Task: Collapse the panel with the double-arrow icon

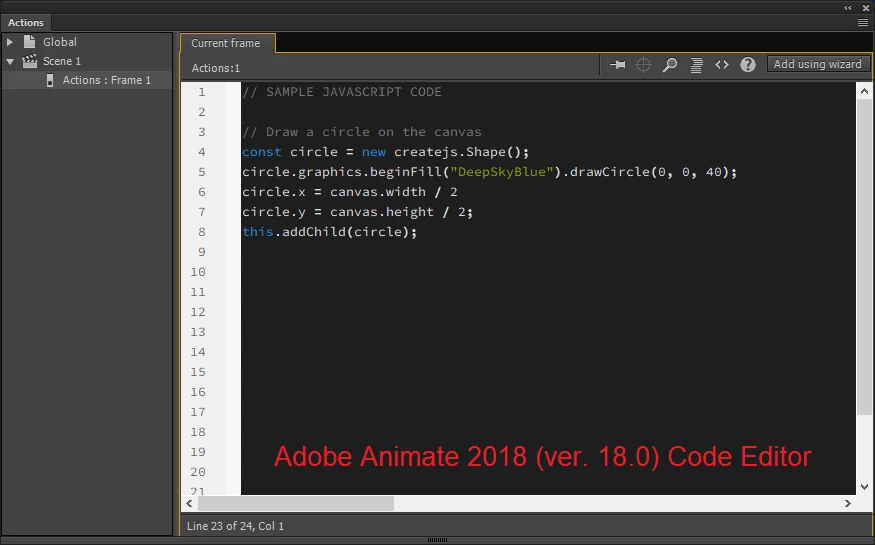Action: [848, 8]
